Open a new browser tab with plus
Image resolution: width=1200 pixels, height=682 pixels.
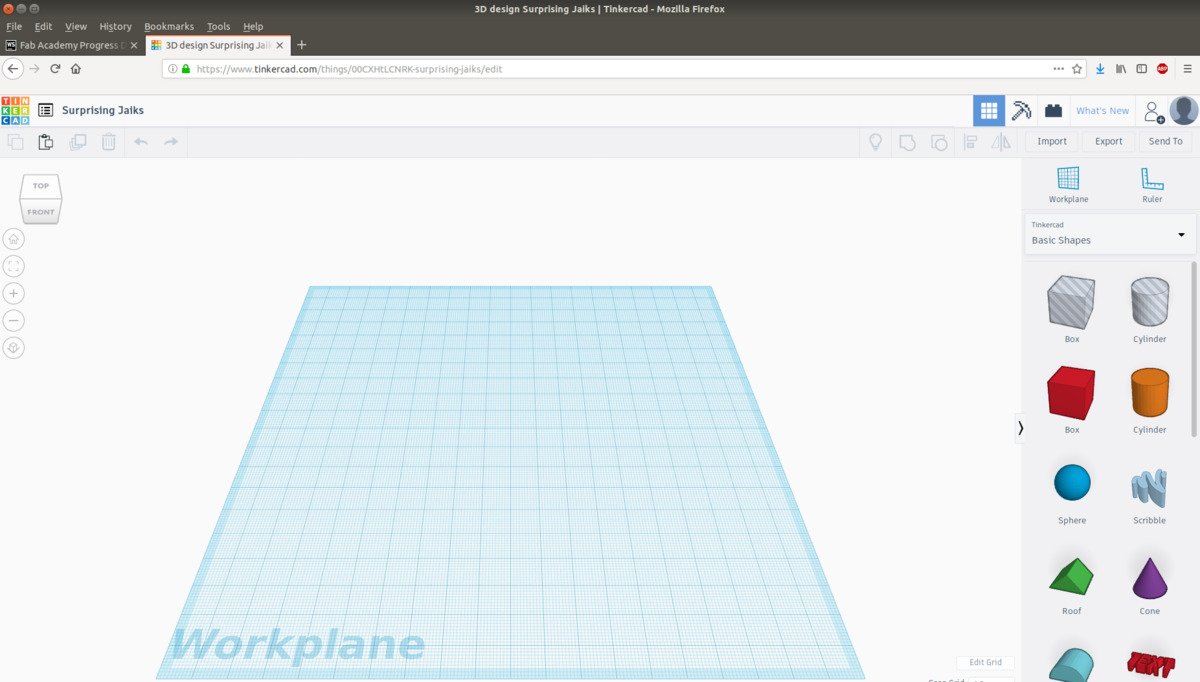(x=302, y=45)
